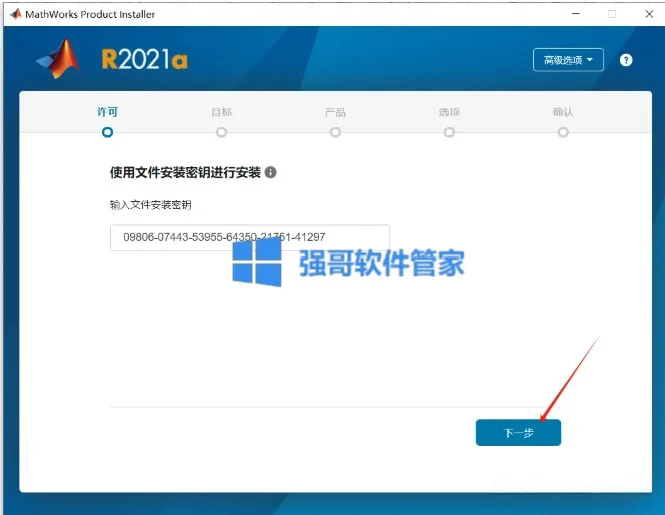
Task: Click the info icon beside the install key heading
Action: [x=271, y=172]
